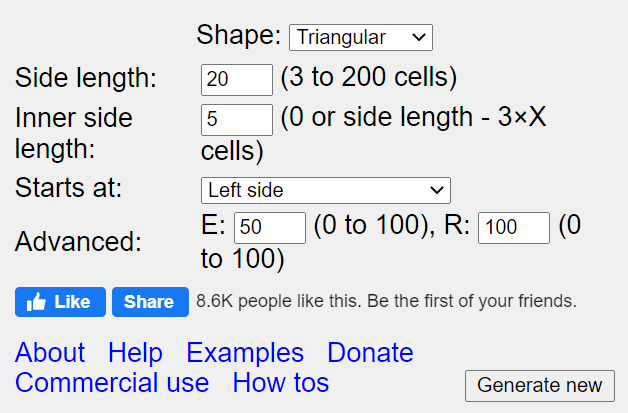
Task: Click the 8.6K people like this text
Action: click(386, 301)
